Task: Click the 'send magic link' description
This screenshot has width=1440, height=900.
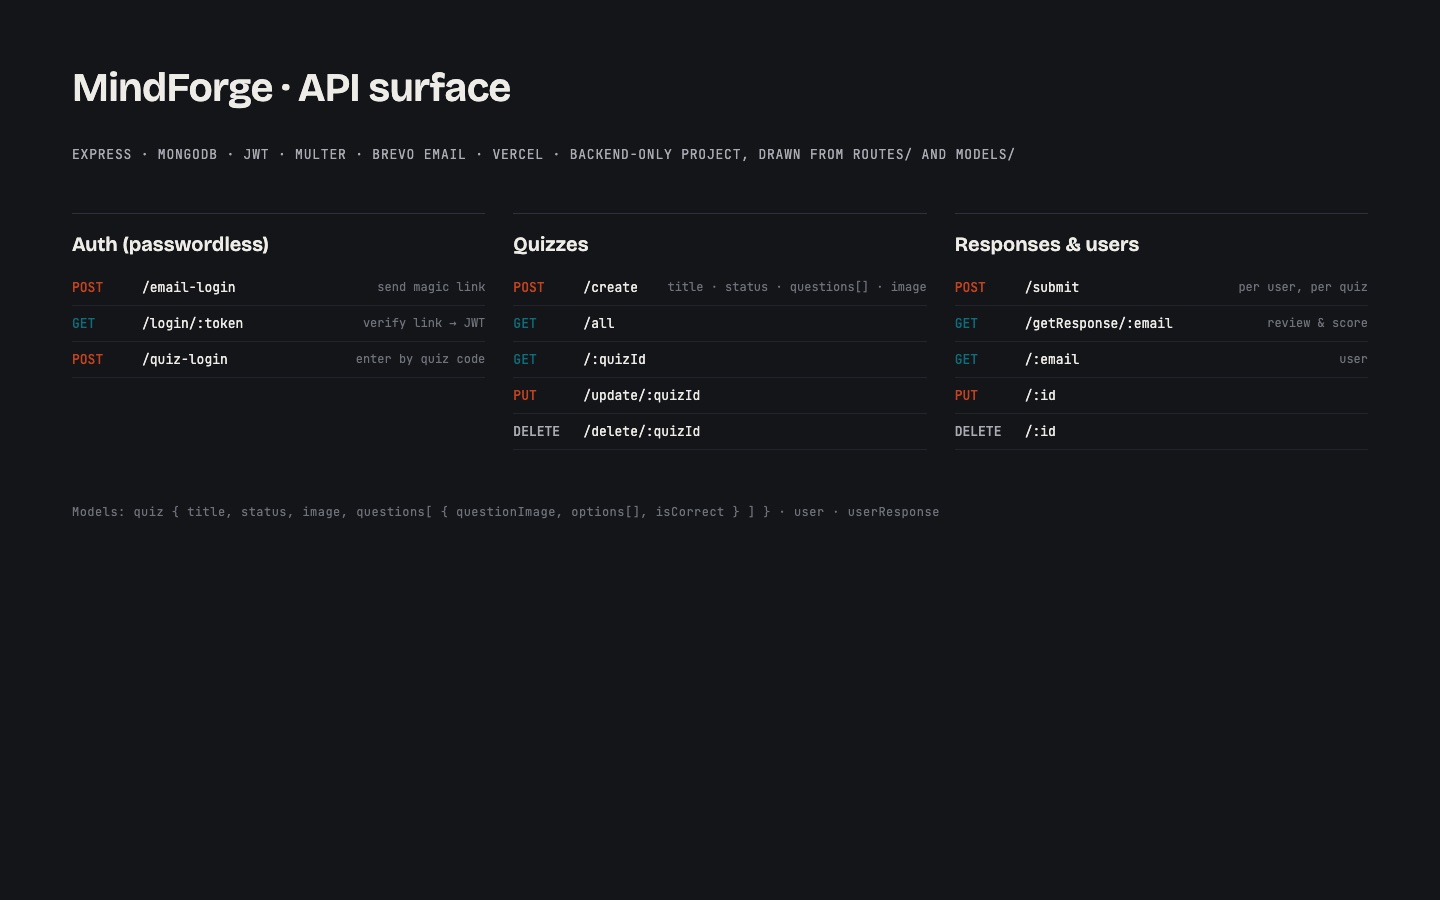Action: pos(431,287)
